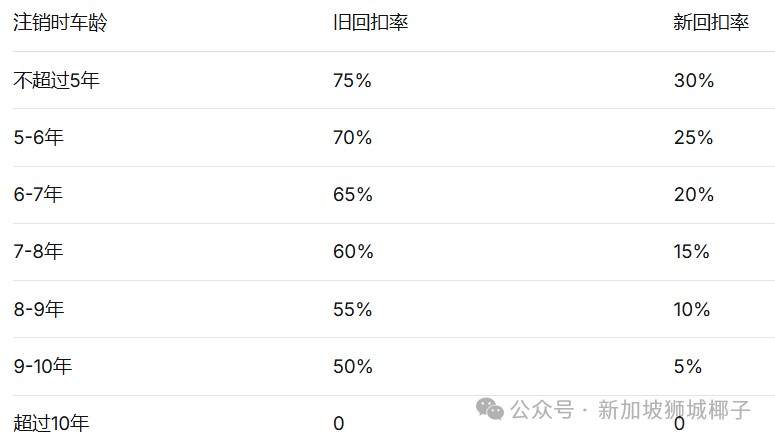Select the 6-7年 row label
This screenshot has height=440, width=775.
(38, 195)
